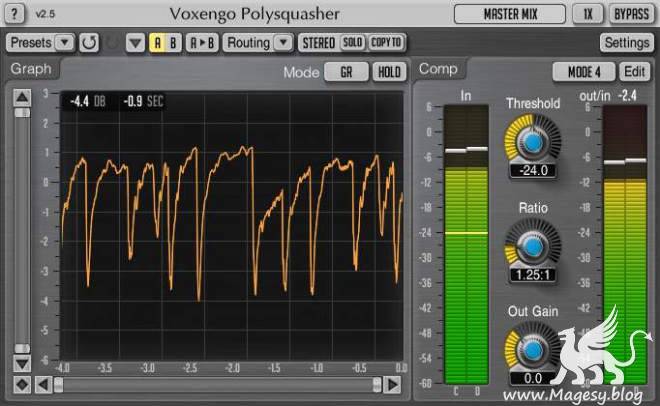Click the -4.4 DB readout in graph
Viewport: 660px width, 406px height.
(x=88, y=101)
